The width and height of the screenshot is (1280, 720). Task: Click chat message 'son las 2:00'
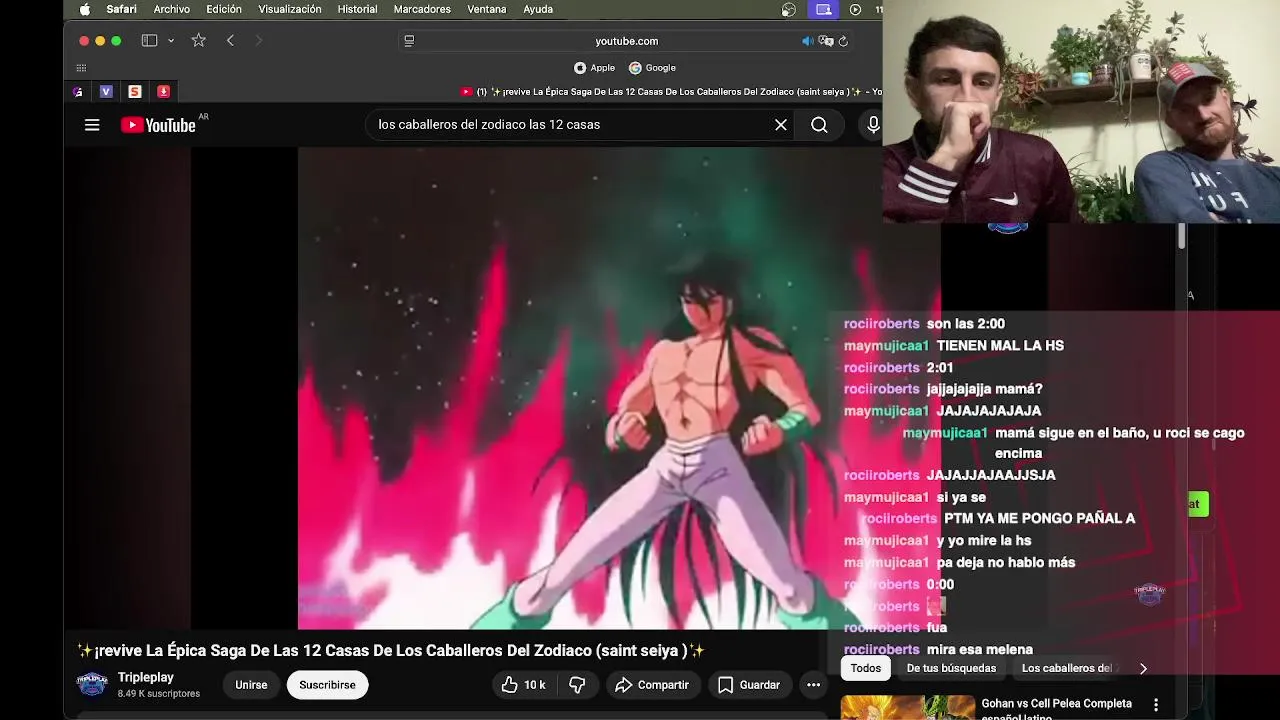point(966,324)
